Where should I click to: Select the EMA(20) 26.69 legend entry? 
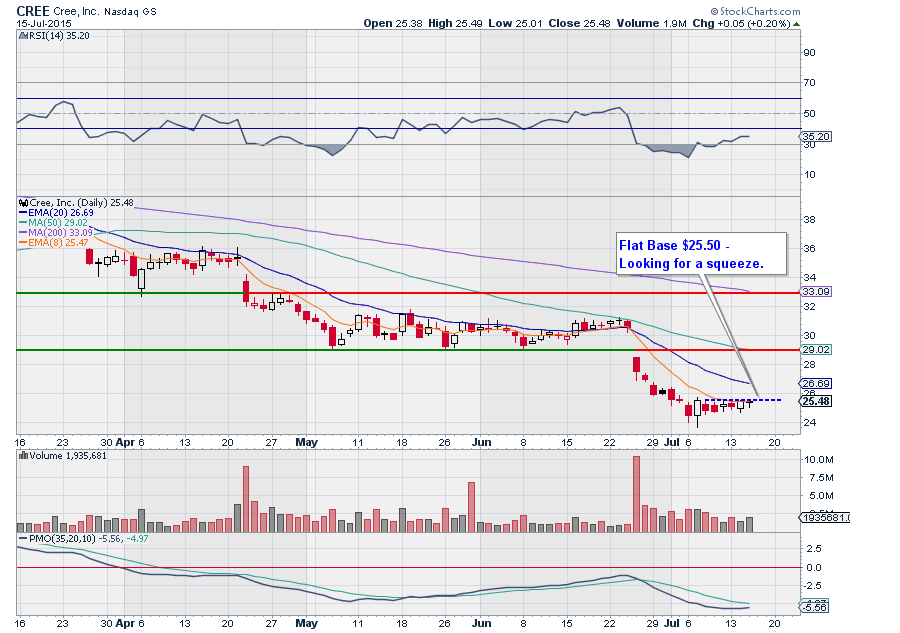[56, 213]
